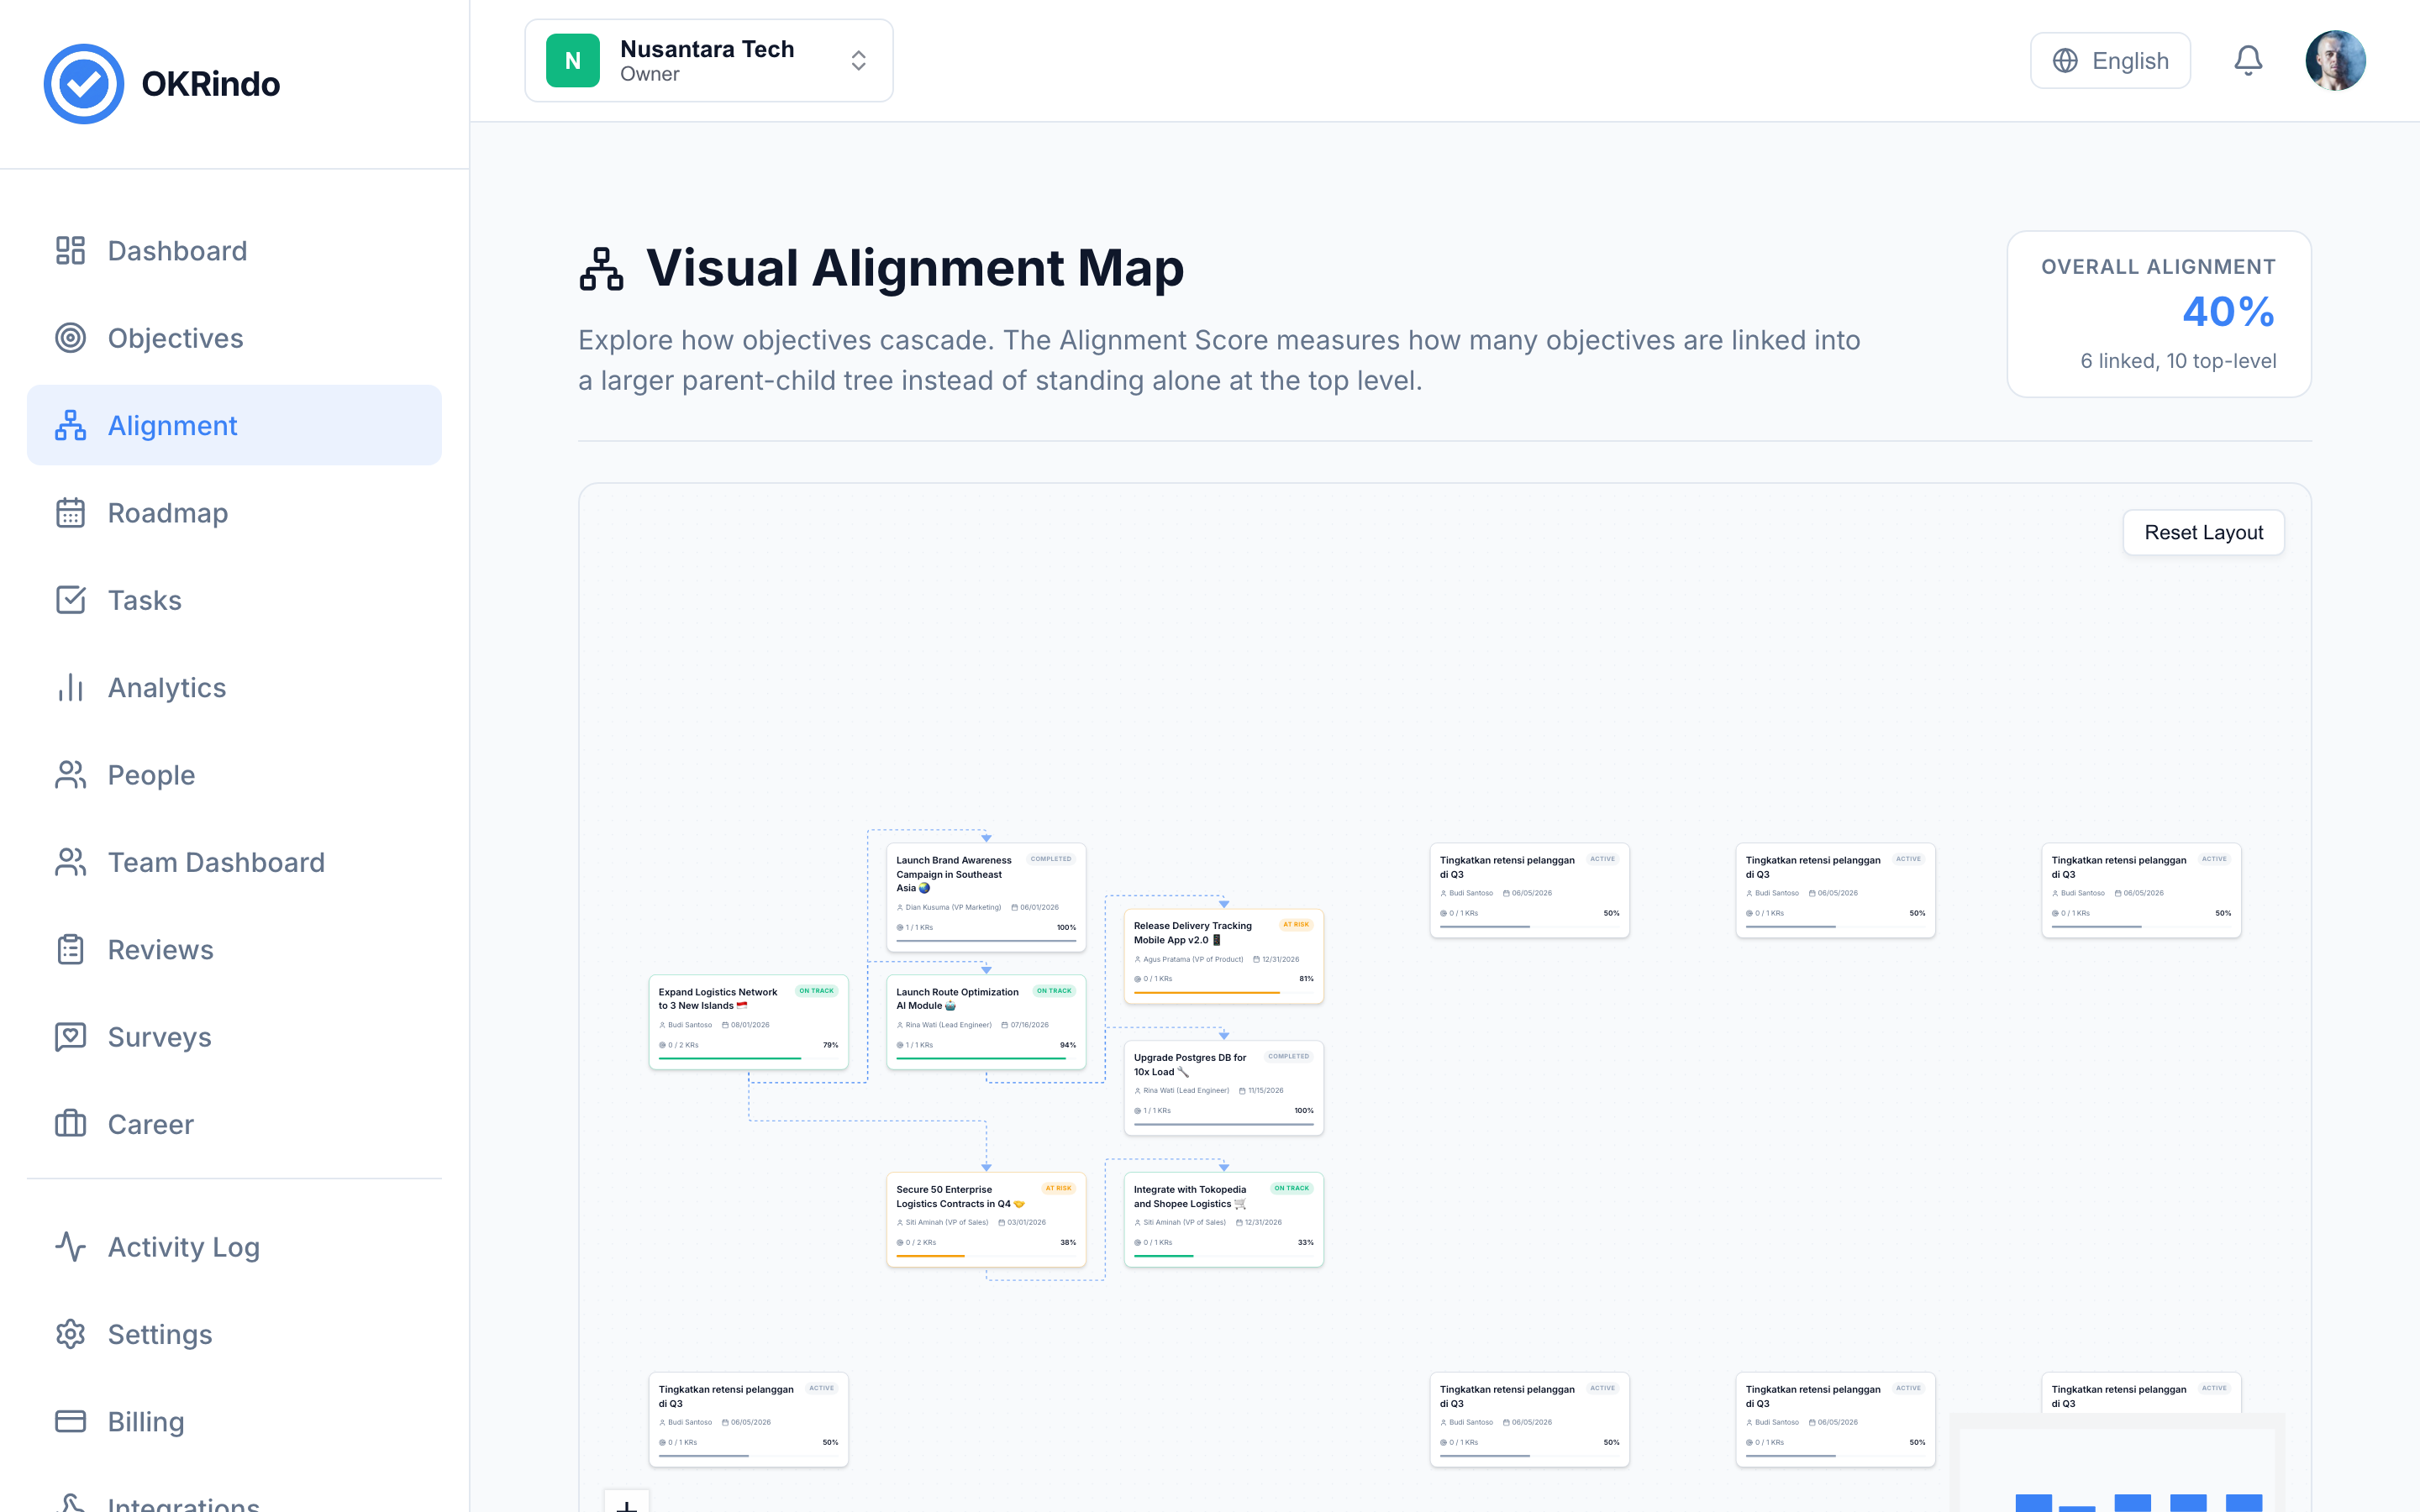This screenshot has width=2420, height=1512.
Task: Open the English language selector
Action: coord(2110,61)
